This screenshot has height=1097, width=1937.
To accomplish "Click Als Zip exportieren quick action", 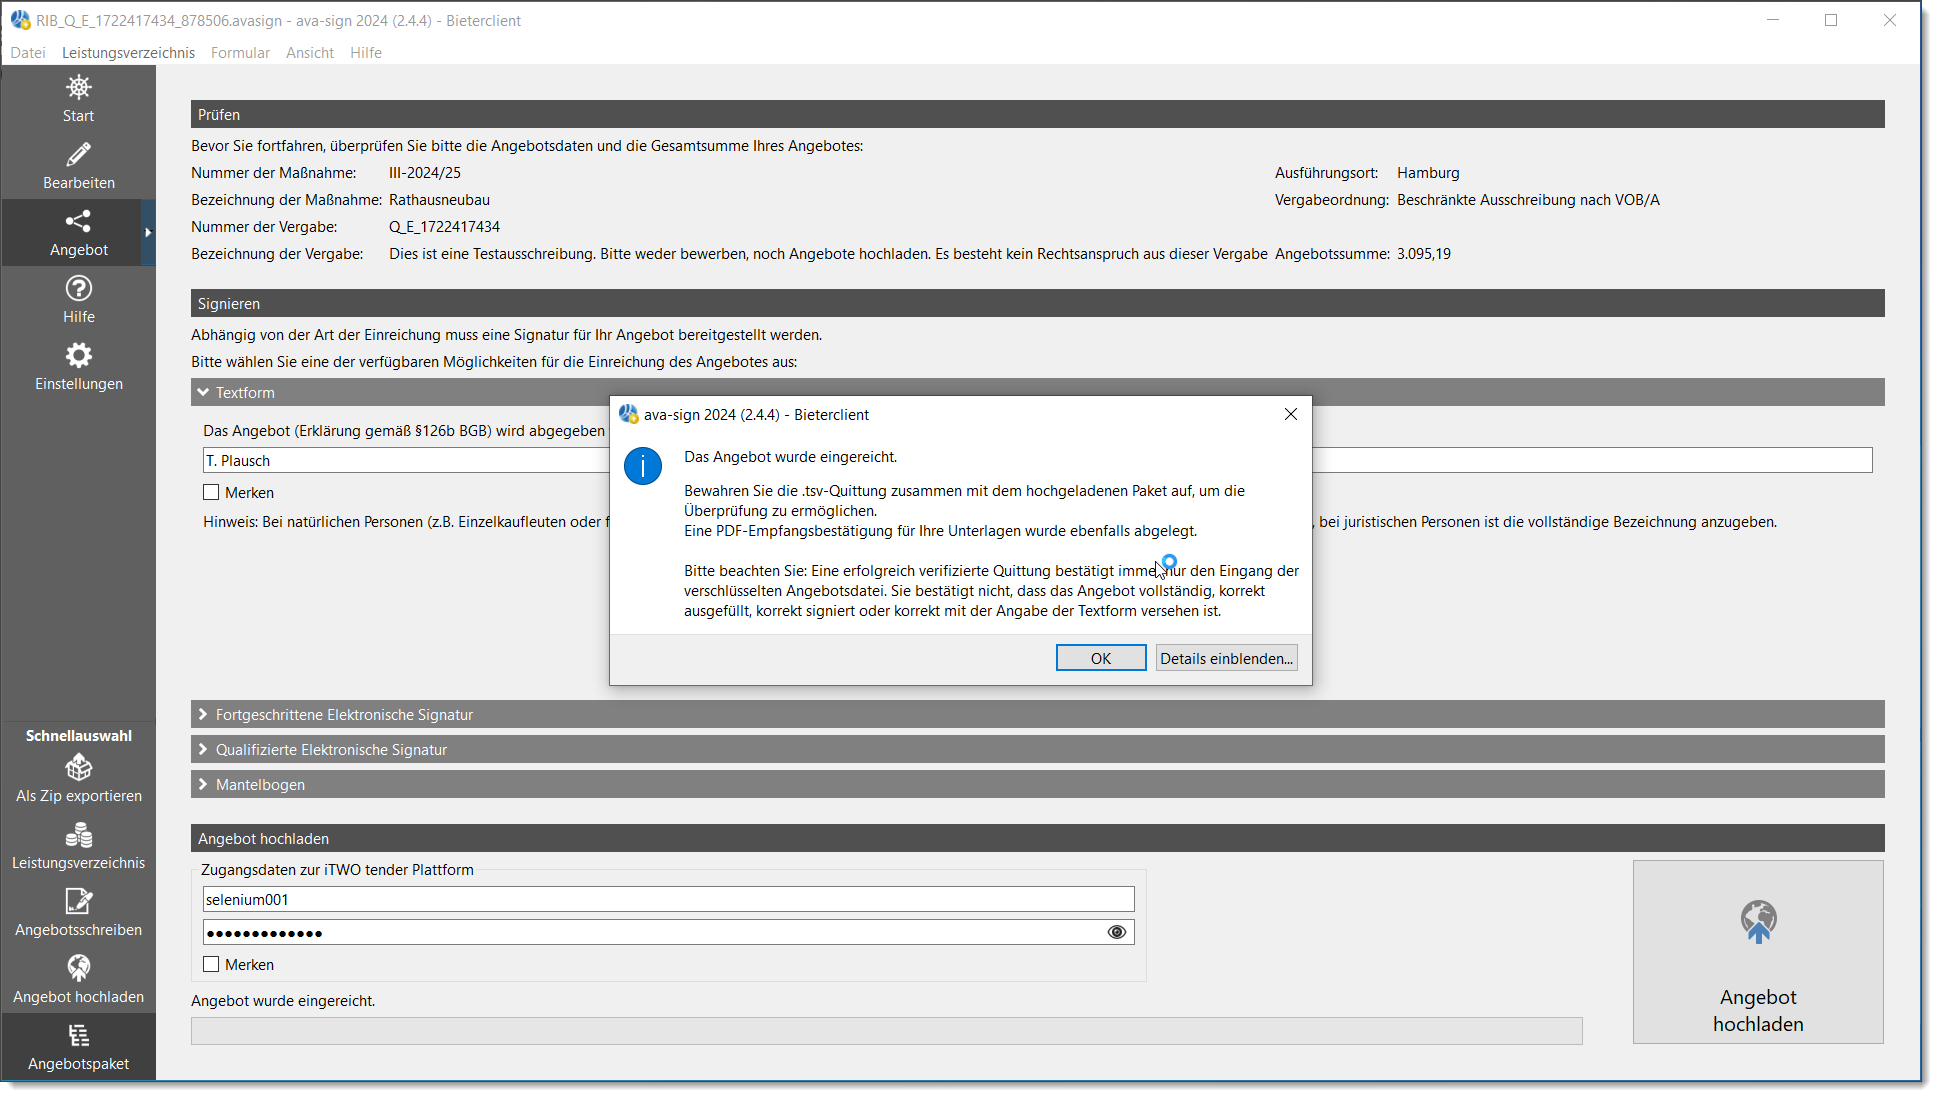I will pyautogui.click(x=78, y=779).
